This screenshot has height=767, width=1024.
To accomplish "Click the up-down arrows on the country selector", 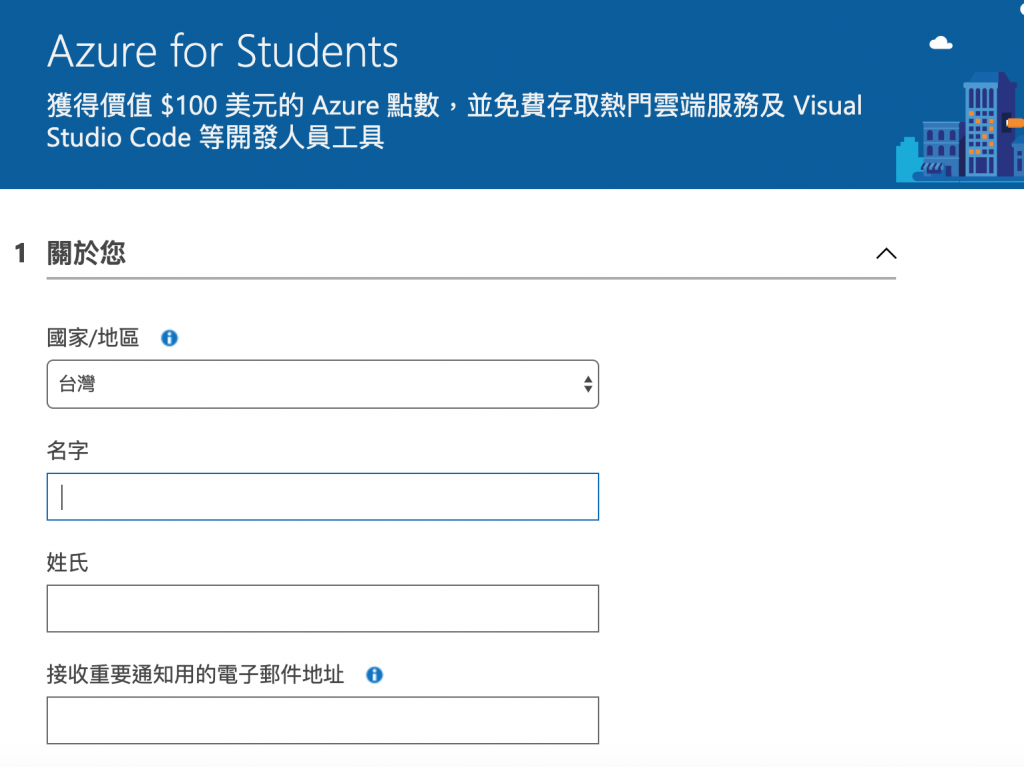I will click(587, 384).
